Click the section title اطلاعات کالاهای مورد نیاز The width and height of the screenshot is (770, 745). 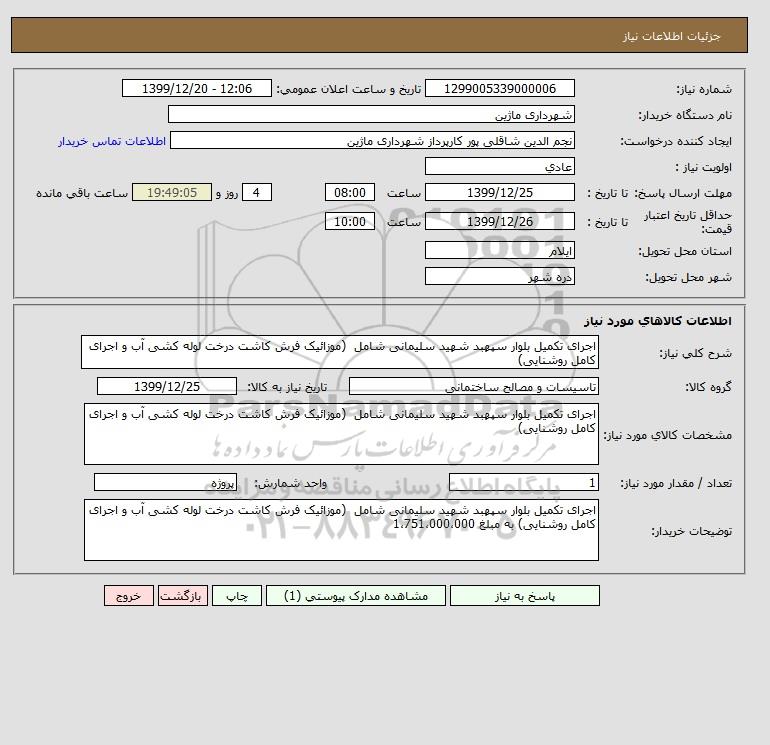coord(658,321)
